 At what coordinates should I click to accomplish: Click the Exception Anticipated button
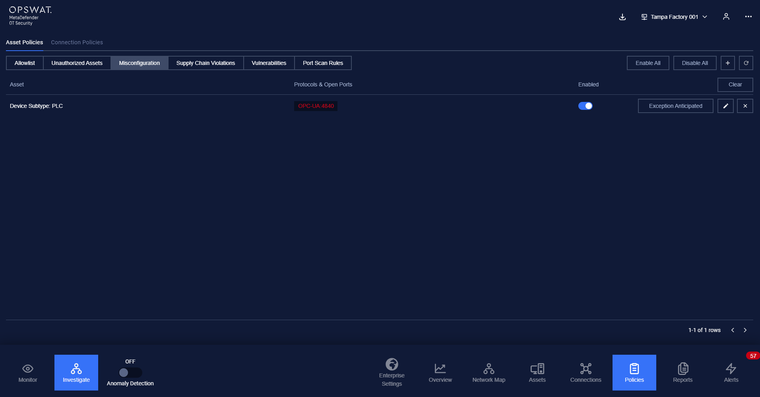(x=675, y=106)
